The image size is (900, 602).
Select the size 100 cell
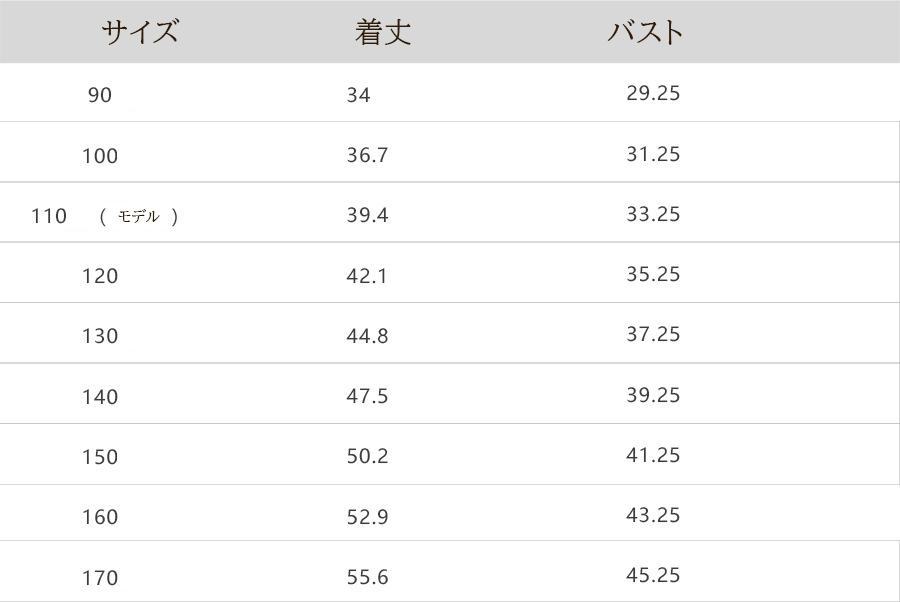tap(100, 156)
